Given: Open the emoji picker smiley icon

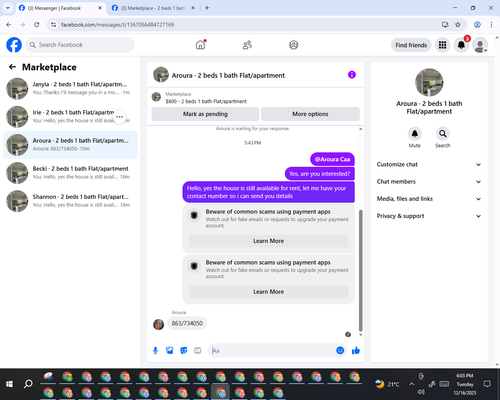Looking at the screenshot, I should pyautogui.click(x=340, y=350).
